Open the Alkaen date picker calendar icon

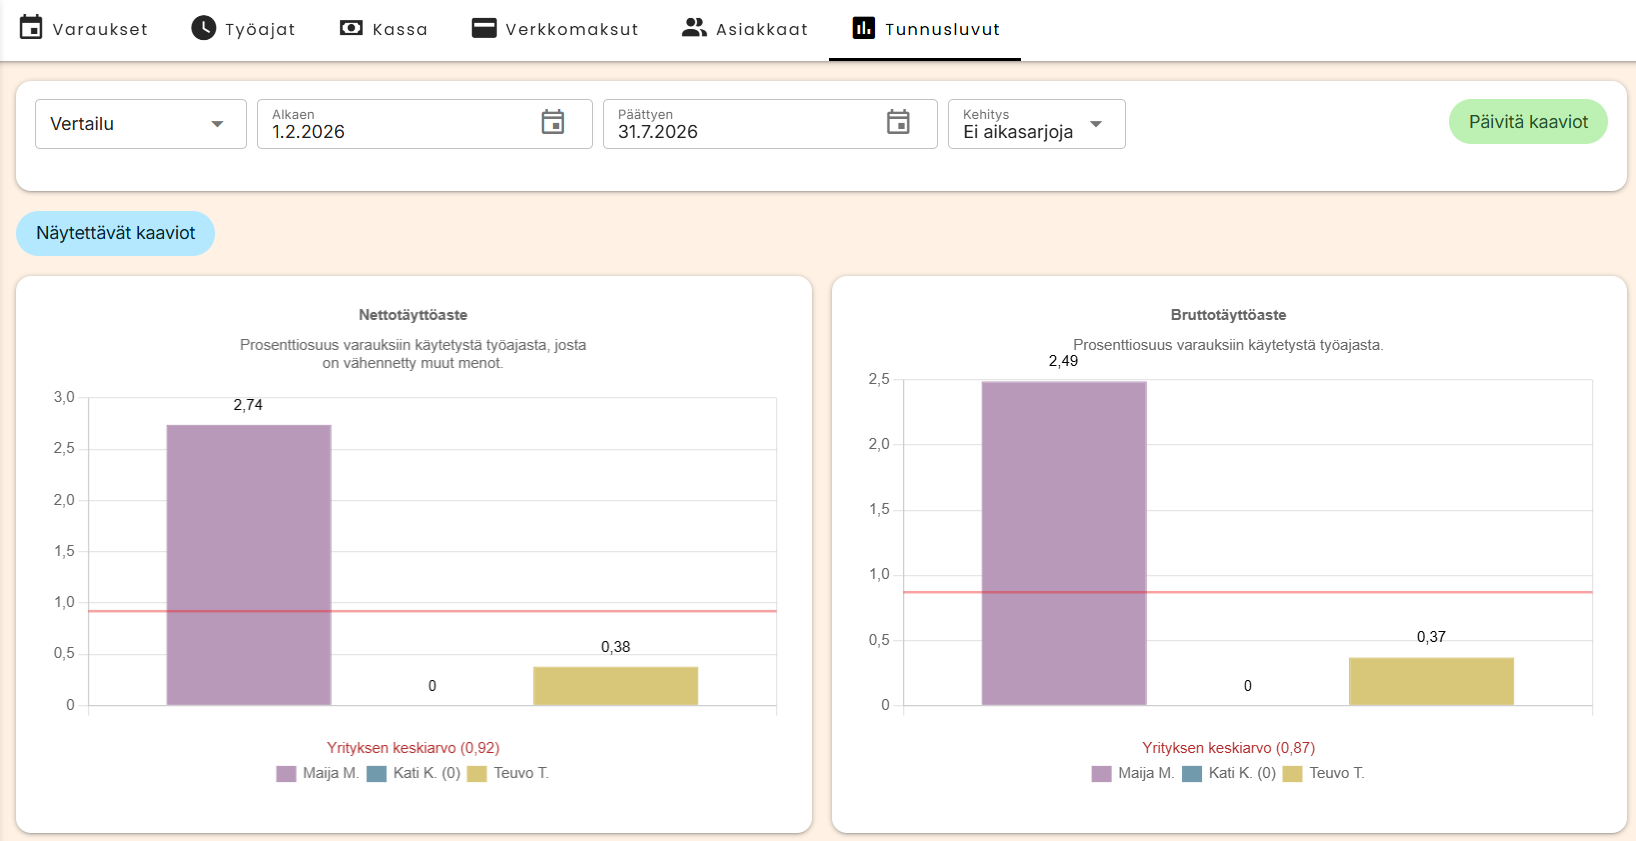pyautogui.click(x=553, y=122)
